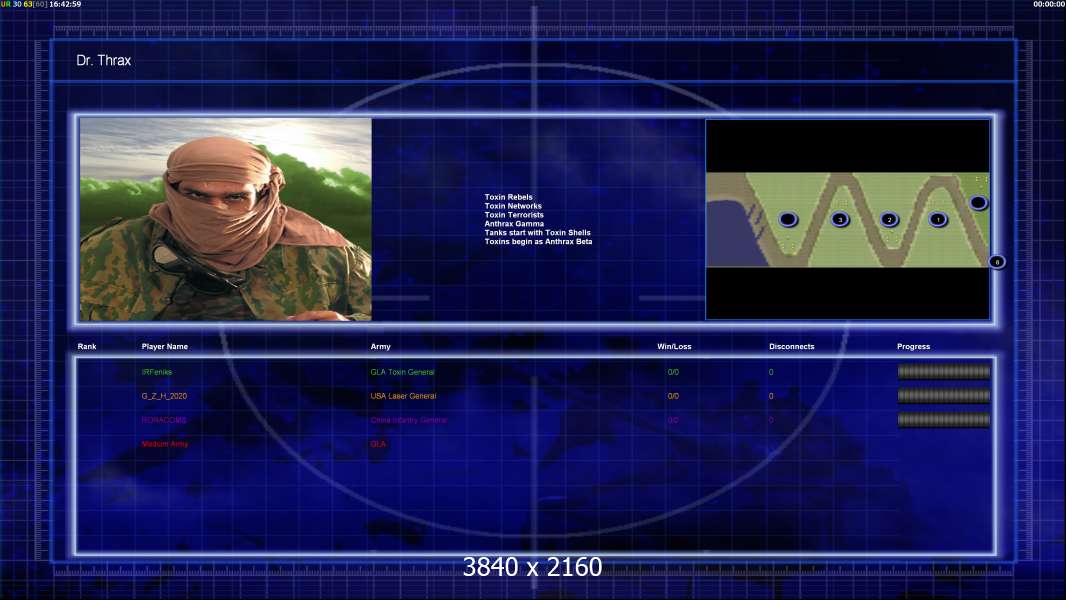Click the Anthrax Gamma line
This screenshot has width=1066, height=600.
pyautogui.click(x=514, y=224)
